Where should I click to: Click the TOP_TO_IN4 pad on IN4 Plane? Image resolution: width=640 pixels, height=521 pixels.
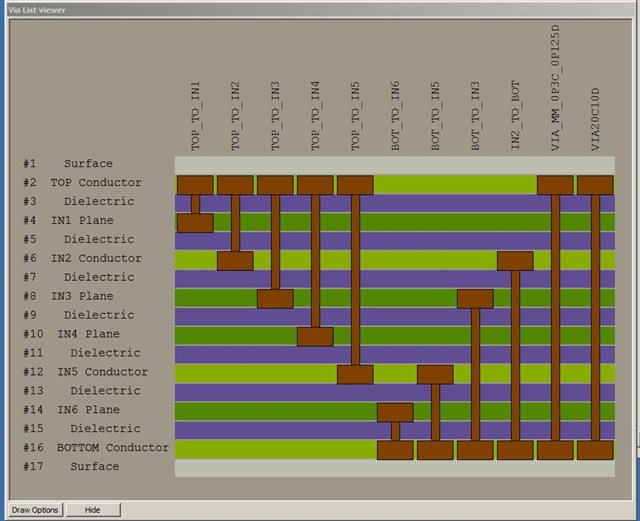pyautogui.click(x=315, y=337)
